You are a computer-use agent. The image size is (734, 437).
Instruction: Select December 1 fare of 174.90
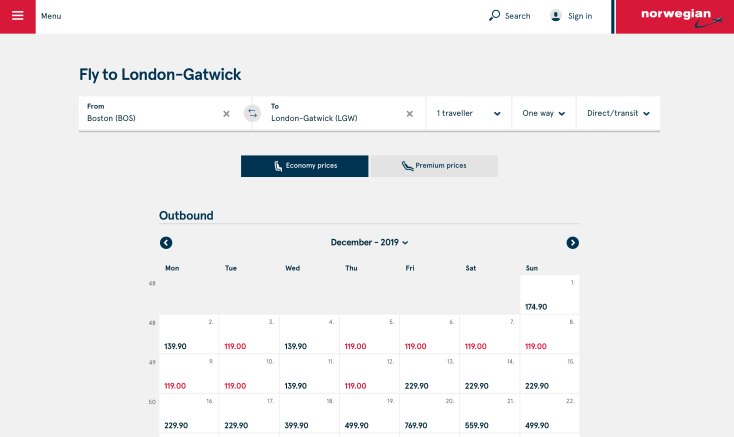[549, 295]
